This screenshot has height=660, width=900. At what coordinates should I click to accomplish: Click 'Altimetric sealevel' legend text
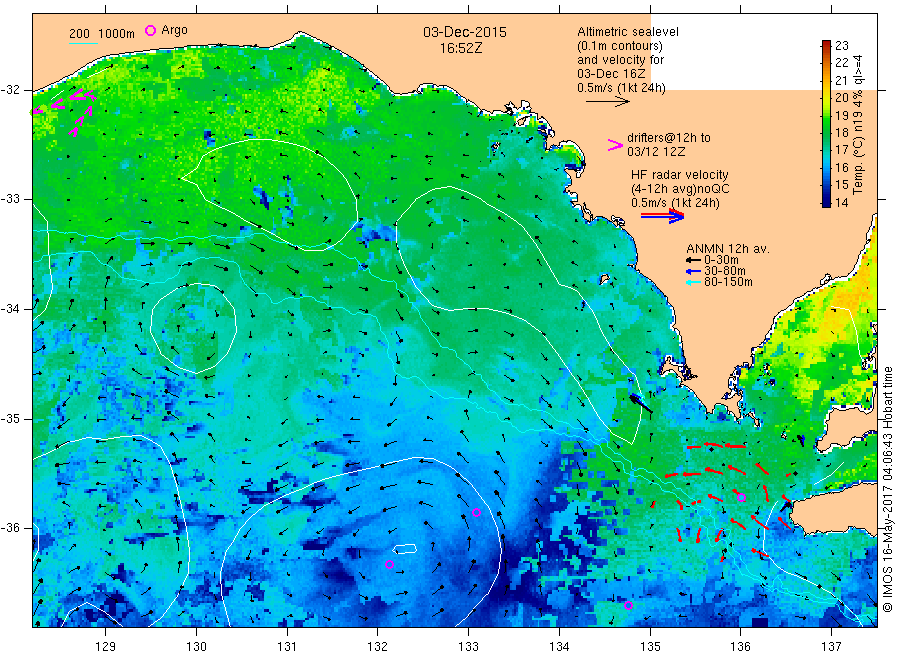628,32
